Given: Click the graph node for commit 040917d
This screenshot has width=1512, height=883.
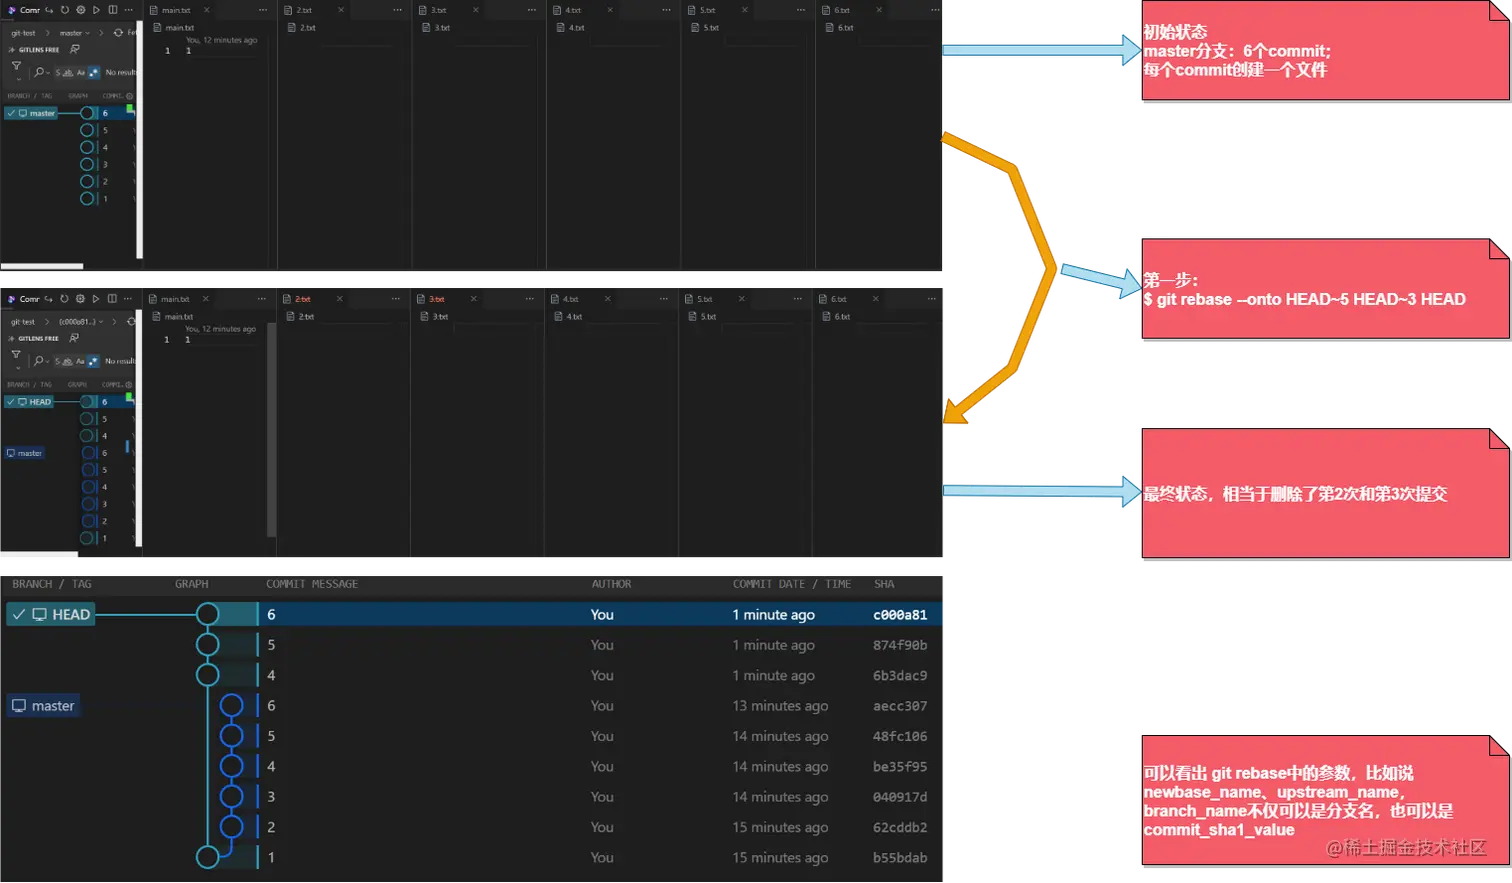Looking at the screenshot, I should click(x=231, y=796).
